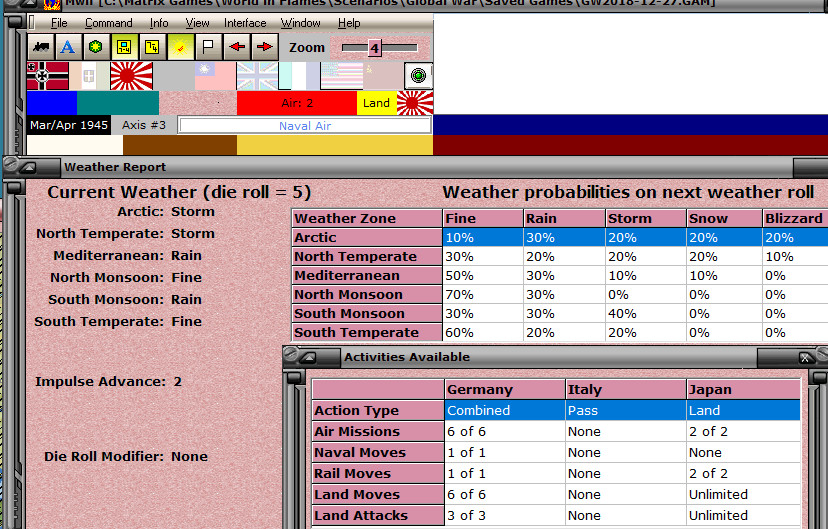Select the faded French tricolor flag
This screenshot has width=828, height=529.
[299, 75]
